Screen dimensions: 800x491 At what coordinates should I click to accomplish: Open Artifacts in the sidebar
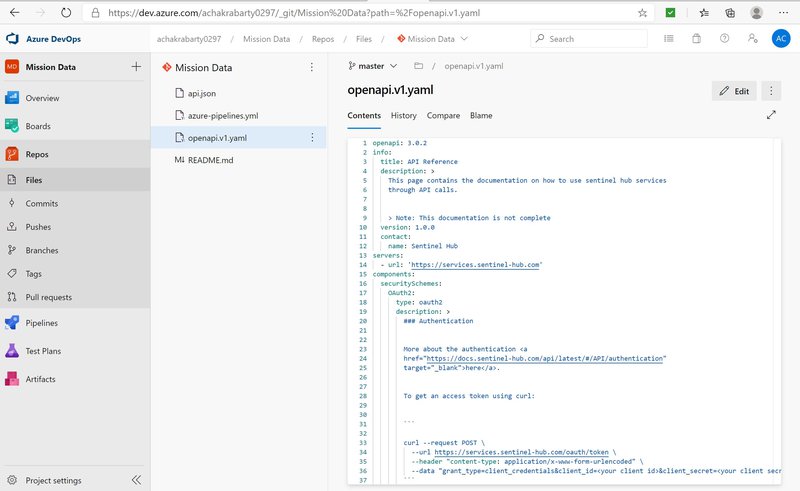[75, 379]
